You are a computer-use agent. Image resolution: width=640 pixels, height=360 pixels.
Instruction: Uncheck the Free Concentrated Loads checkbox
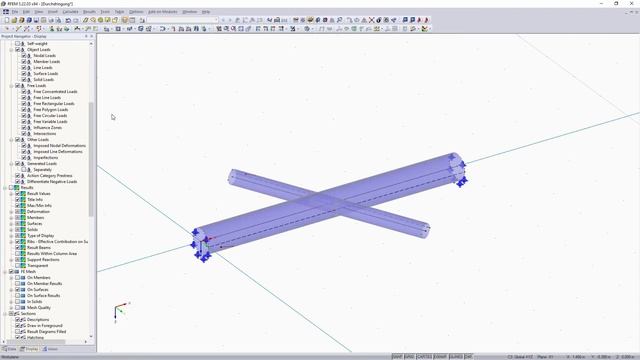(x=24, y=91)
